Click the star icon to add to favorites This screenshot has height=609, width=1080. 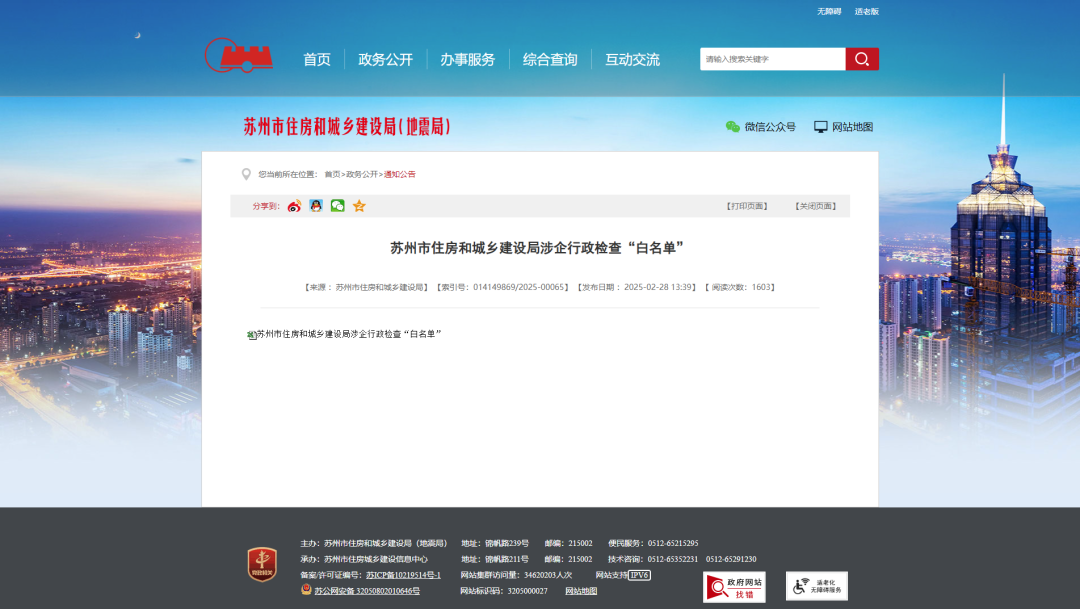(x=359, y=206)
